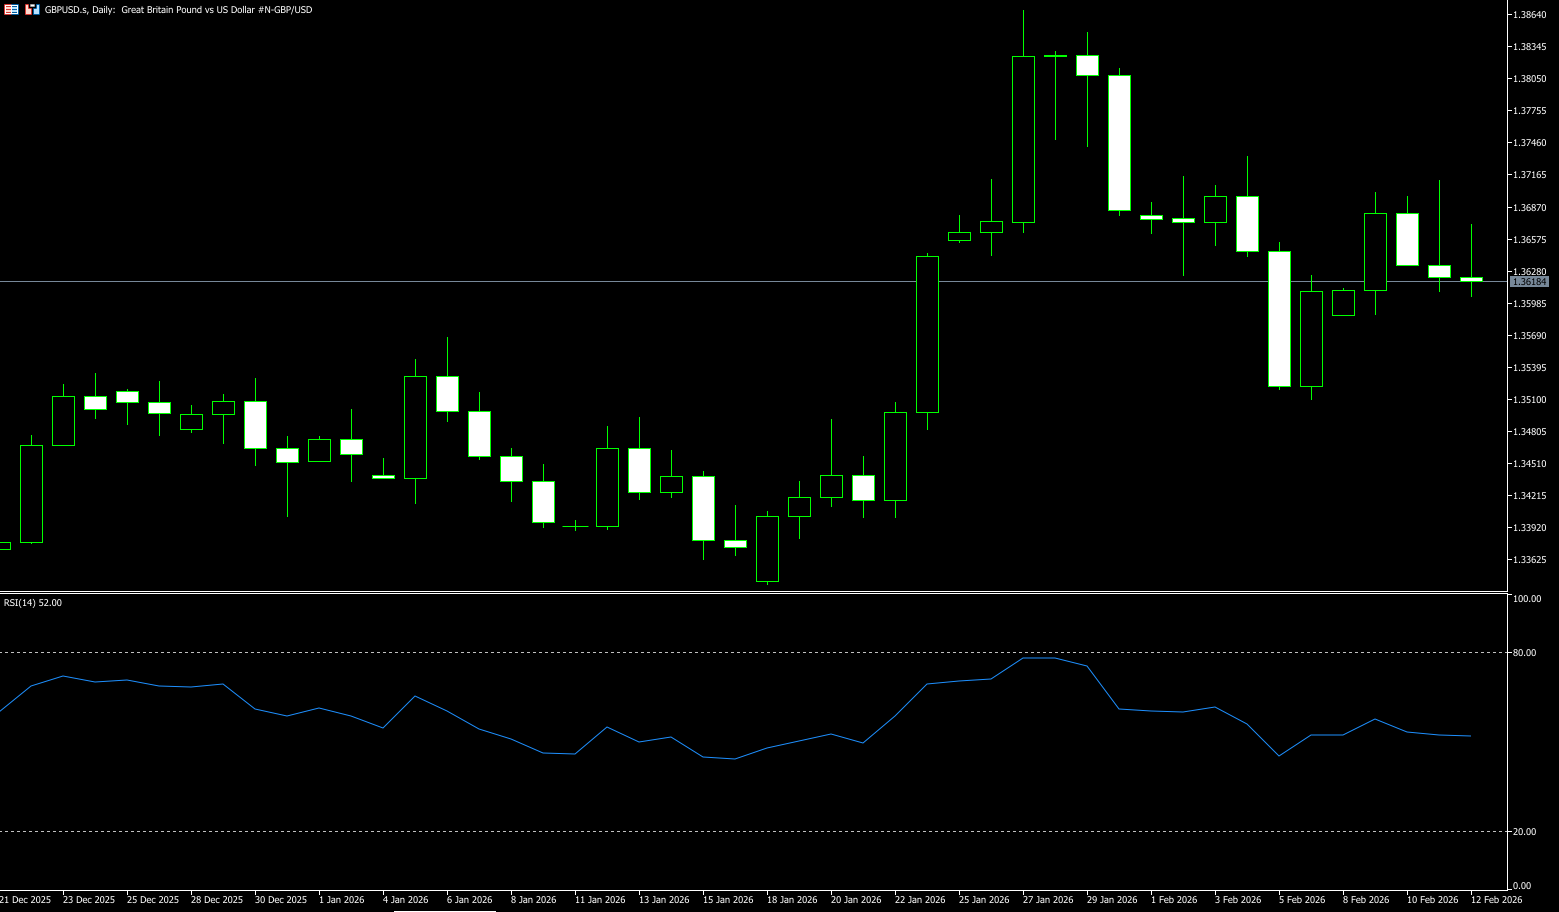Viewport: 1559px width, 912px height.
Task: Select the current price label 1.36184
Action: pos(1529,282)
